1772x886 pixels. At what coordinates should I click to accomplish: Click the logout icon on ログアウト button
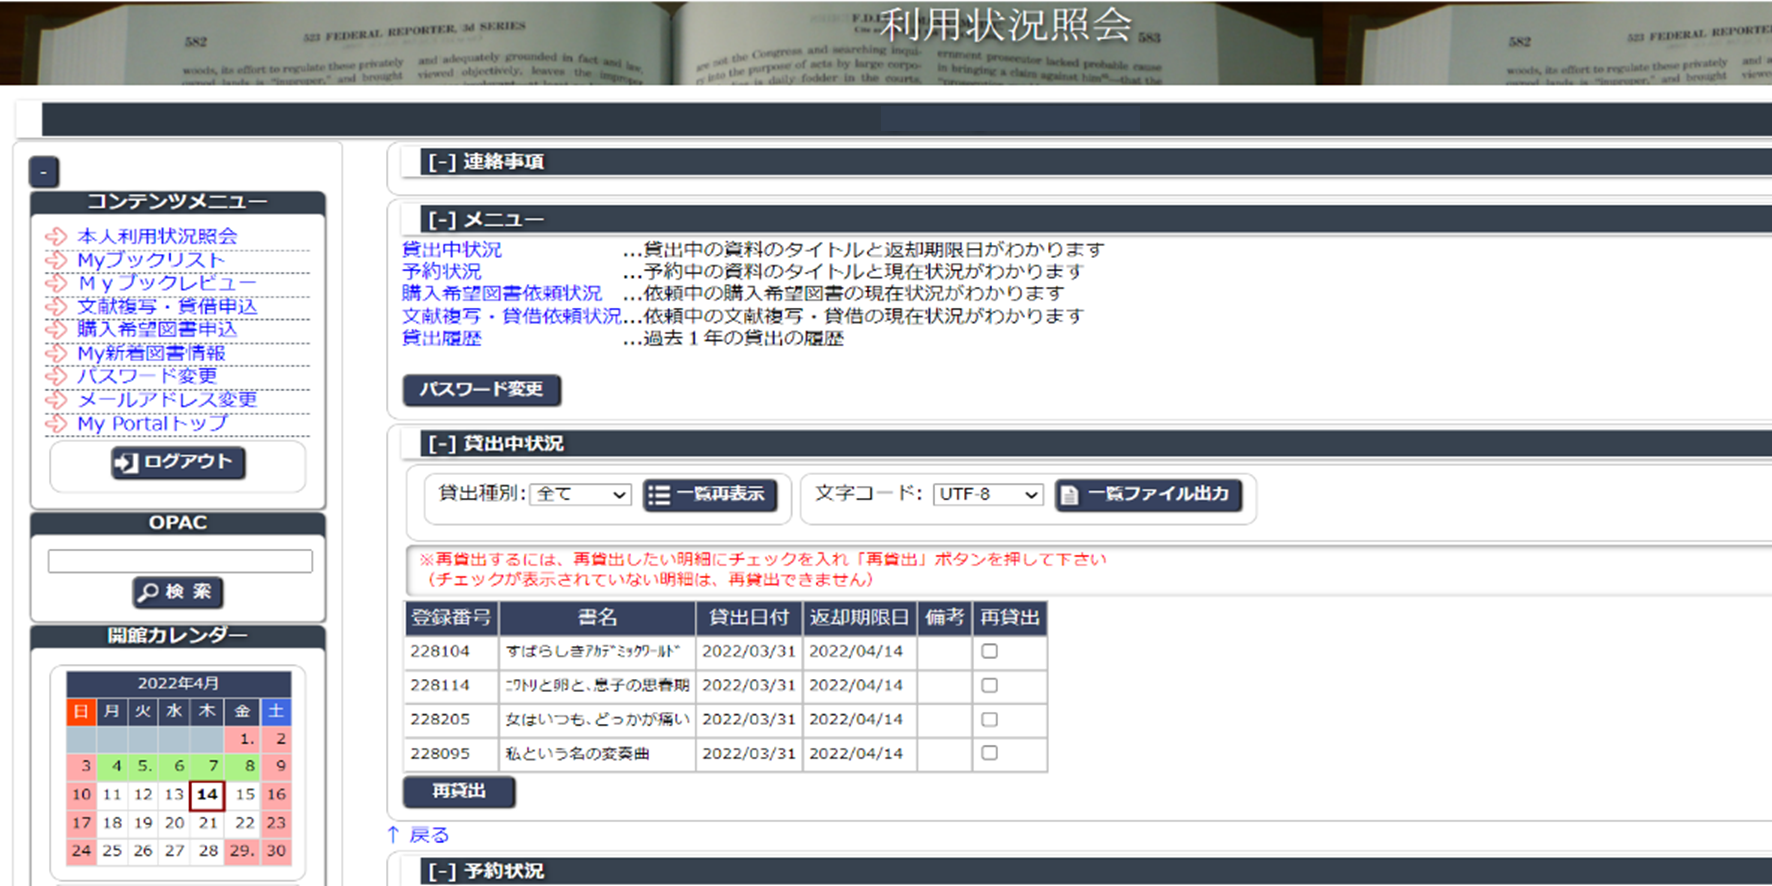coord(127,462)
